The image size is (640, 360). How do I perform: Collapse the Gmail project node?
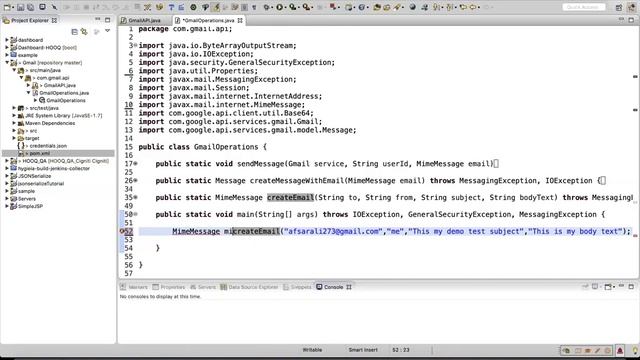pos(7,62)
